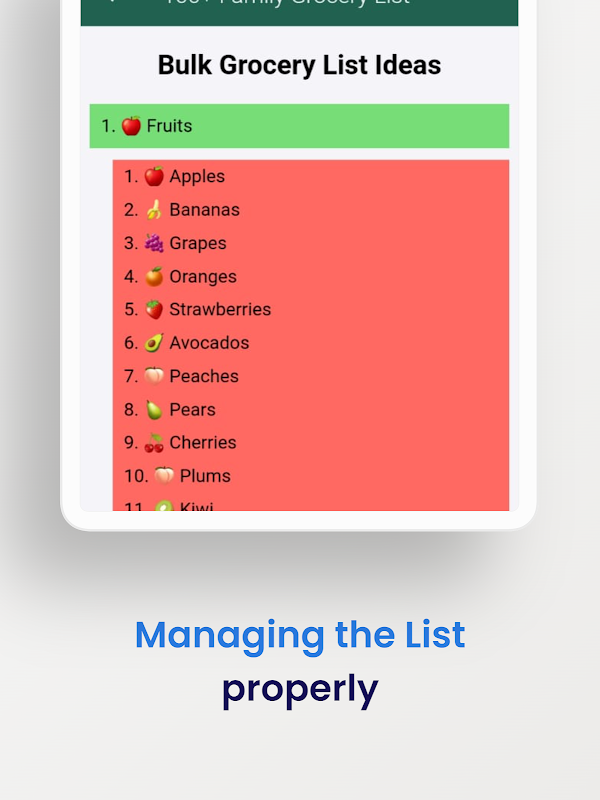Click the Bulk Grocery List Ideas heading
This screenshot has width=600, height=800.
(x=299, y=65)
